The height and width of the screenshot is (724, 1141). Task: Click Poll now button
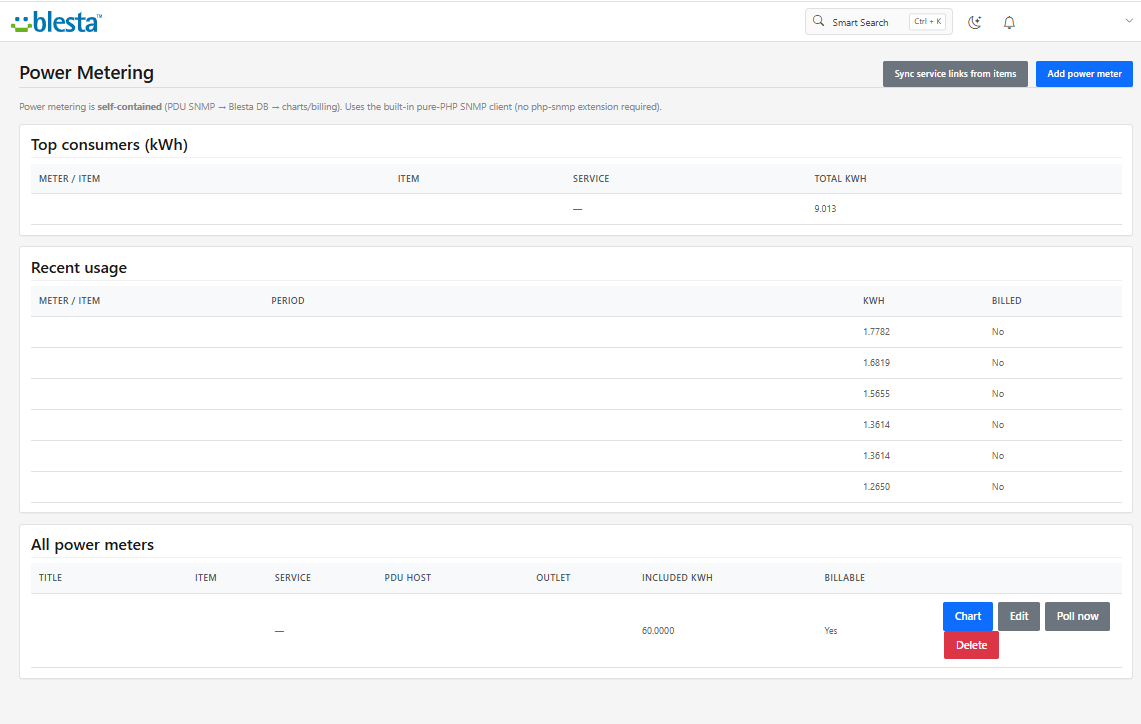click(1077, 616)
